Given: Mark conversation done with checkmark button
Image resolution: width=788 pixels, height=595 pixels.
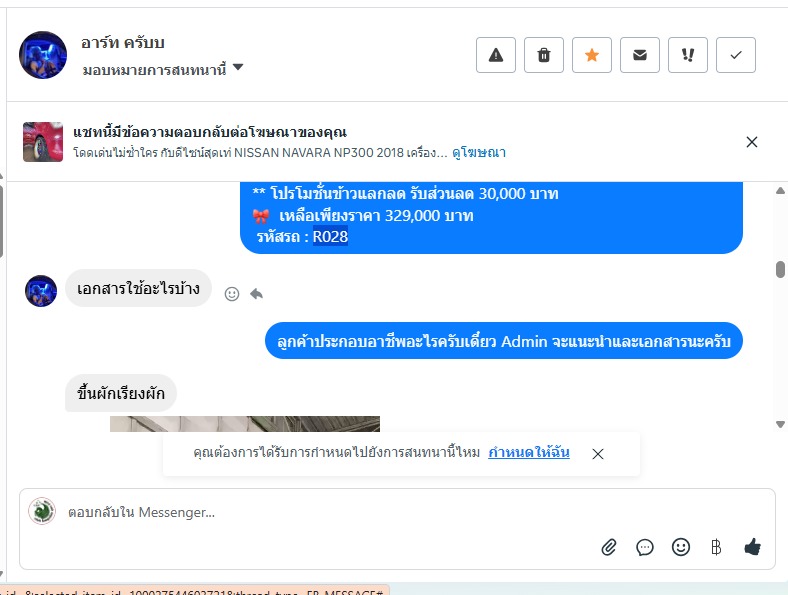Looking at the screenshot, I should click(x=736, y=55).
